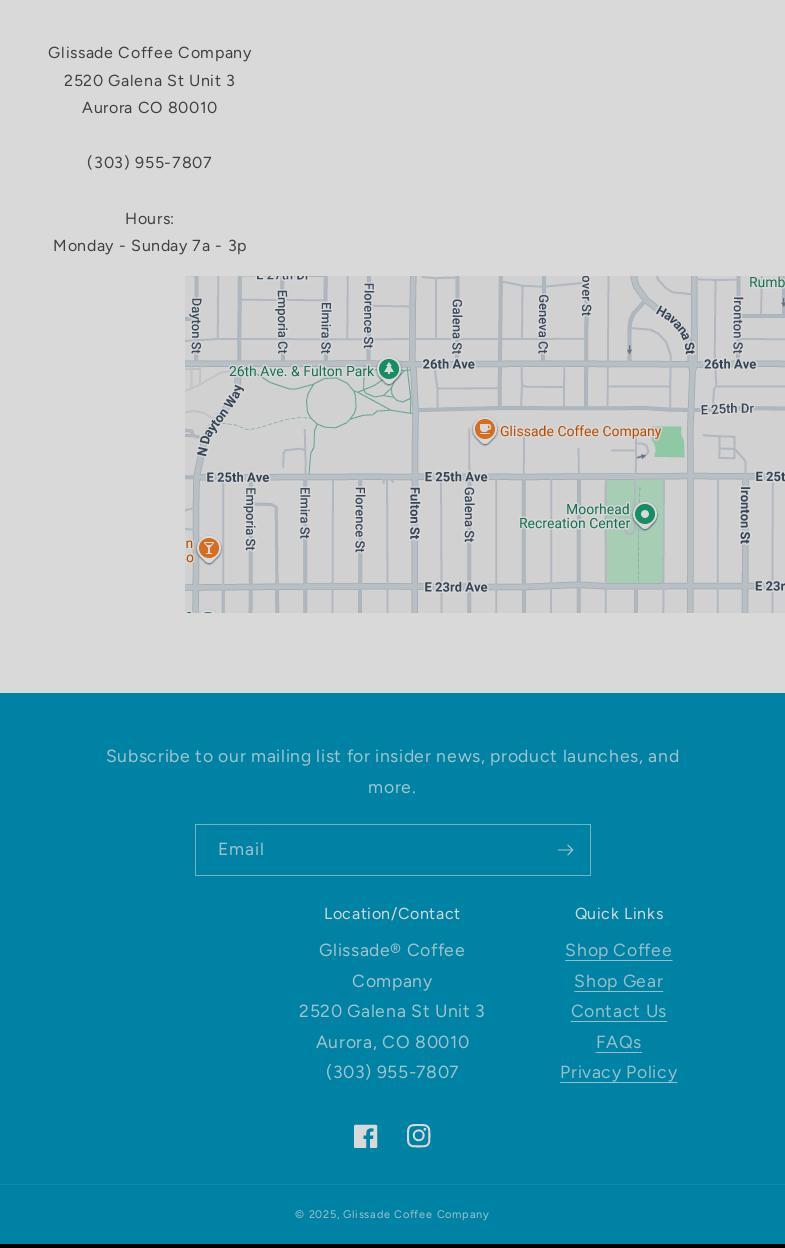Click the Facebook icon in footer

coord(365,1136)
